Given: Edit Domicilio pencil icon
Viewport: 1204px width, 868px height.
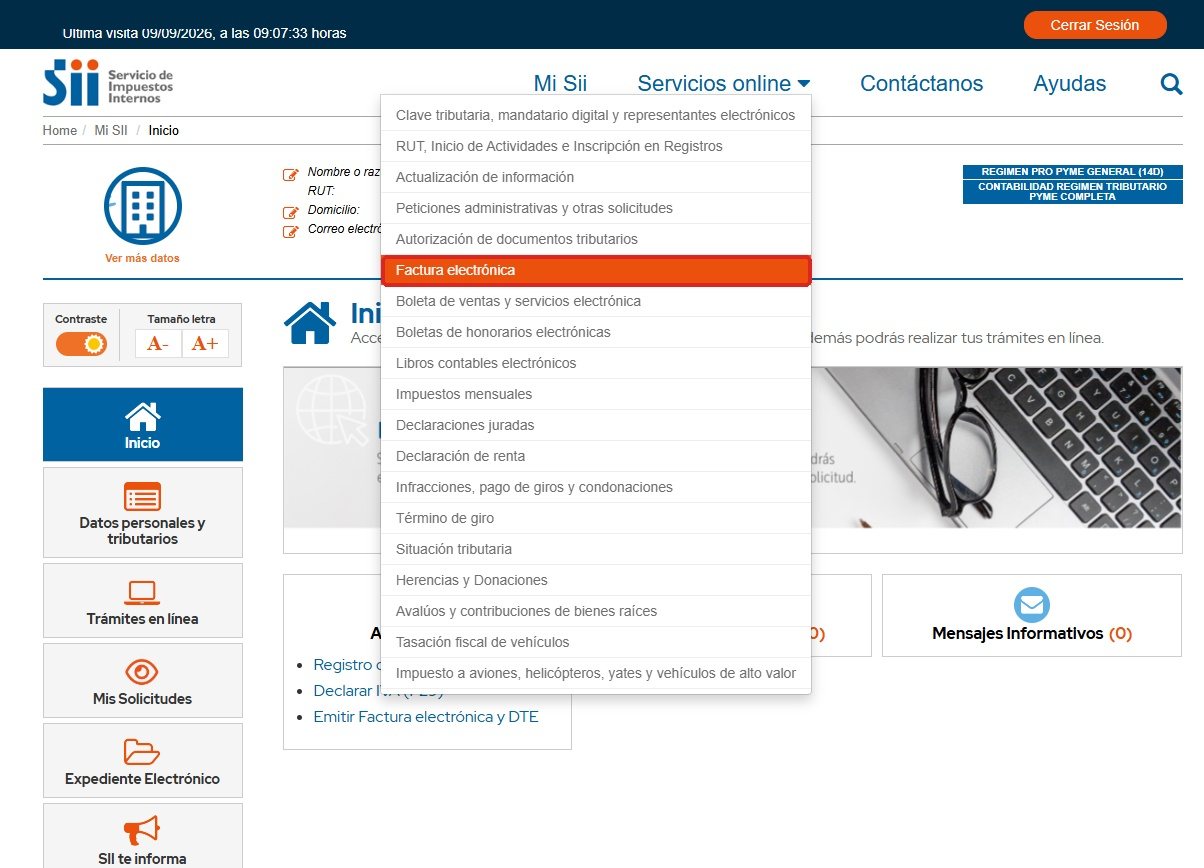Looking at the screenshot, I should [x=291, y=212].
